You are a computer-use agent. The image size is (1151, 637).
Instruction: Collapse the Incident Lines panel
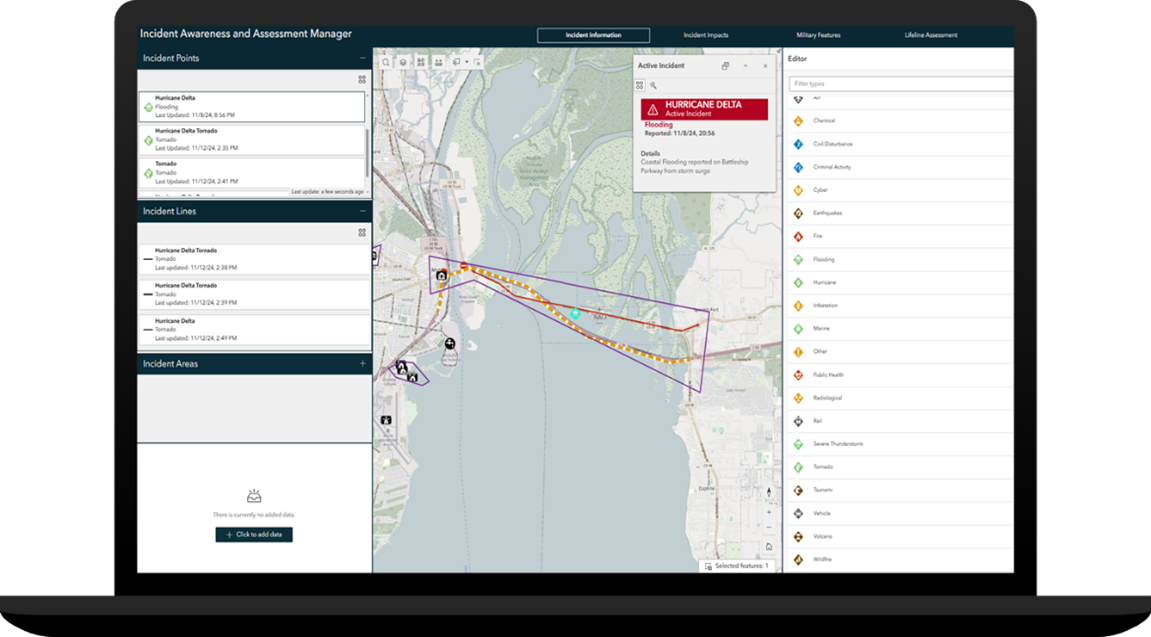(362, 211)
